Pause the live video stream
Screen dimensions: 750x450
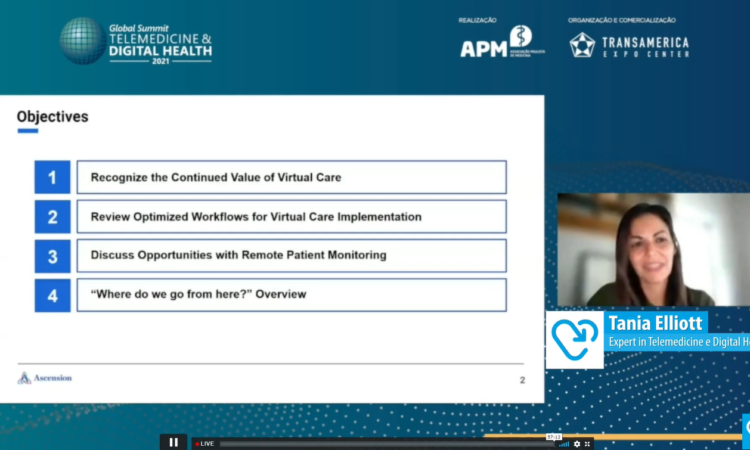pos(173,442)
